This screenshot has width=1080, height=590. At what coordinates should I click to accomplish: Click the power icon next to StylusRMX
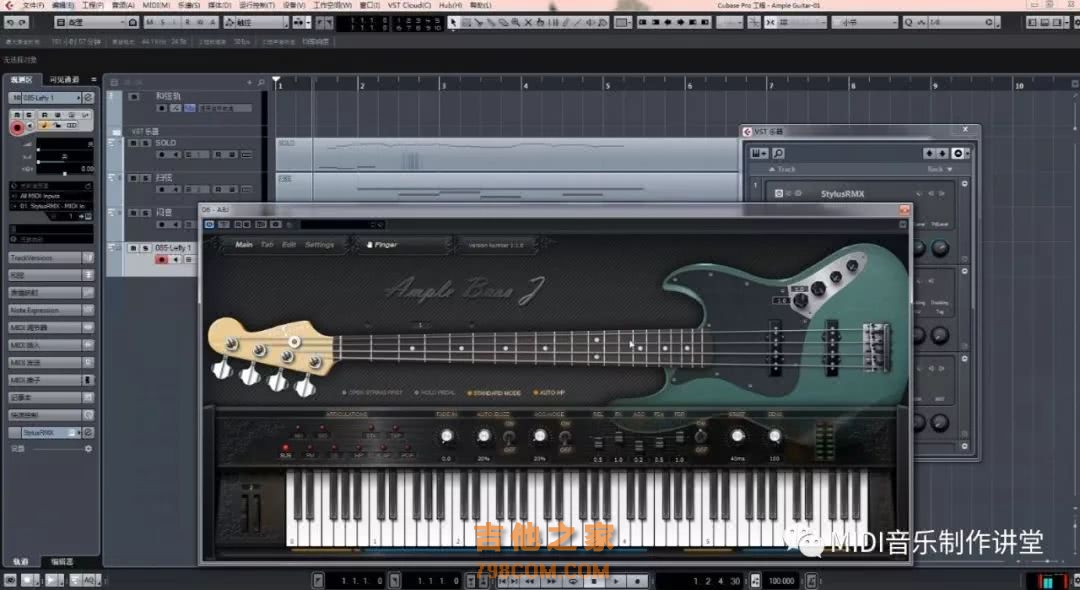click(779, 193)
